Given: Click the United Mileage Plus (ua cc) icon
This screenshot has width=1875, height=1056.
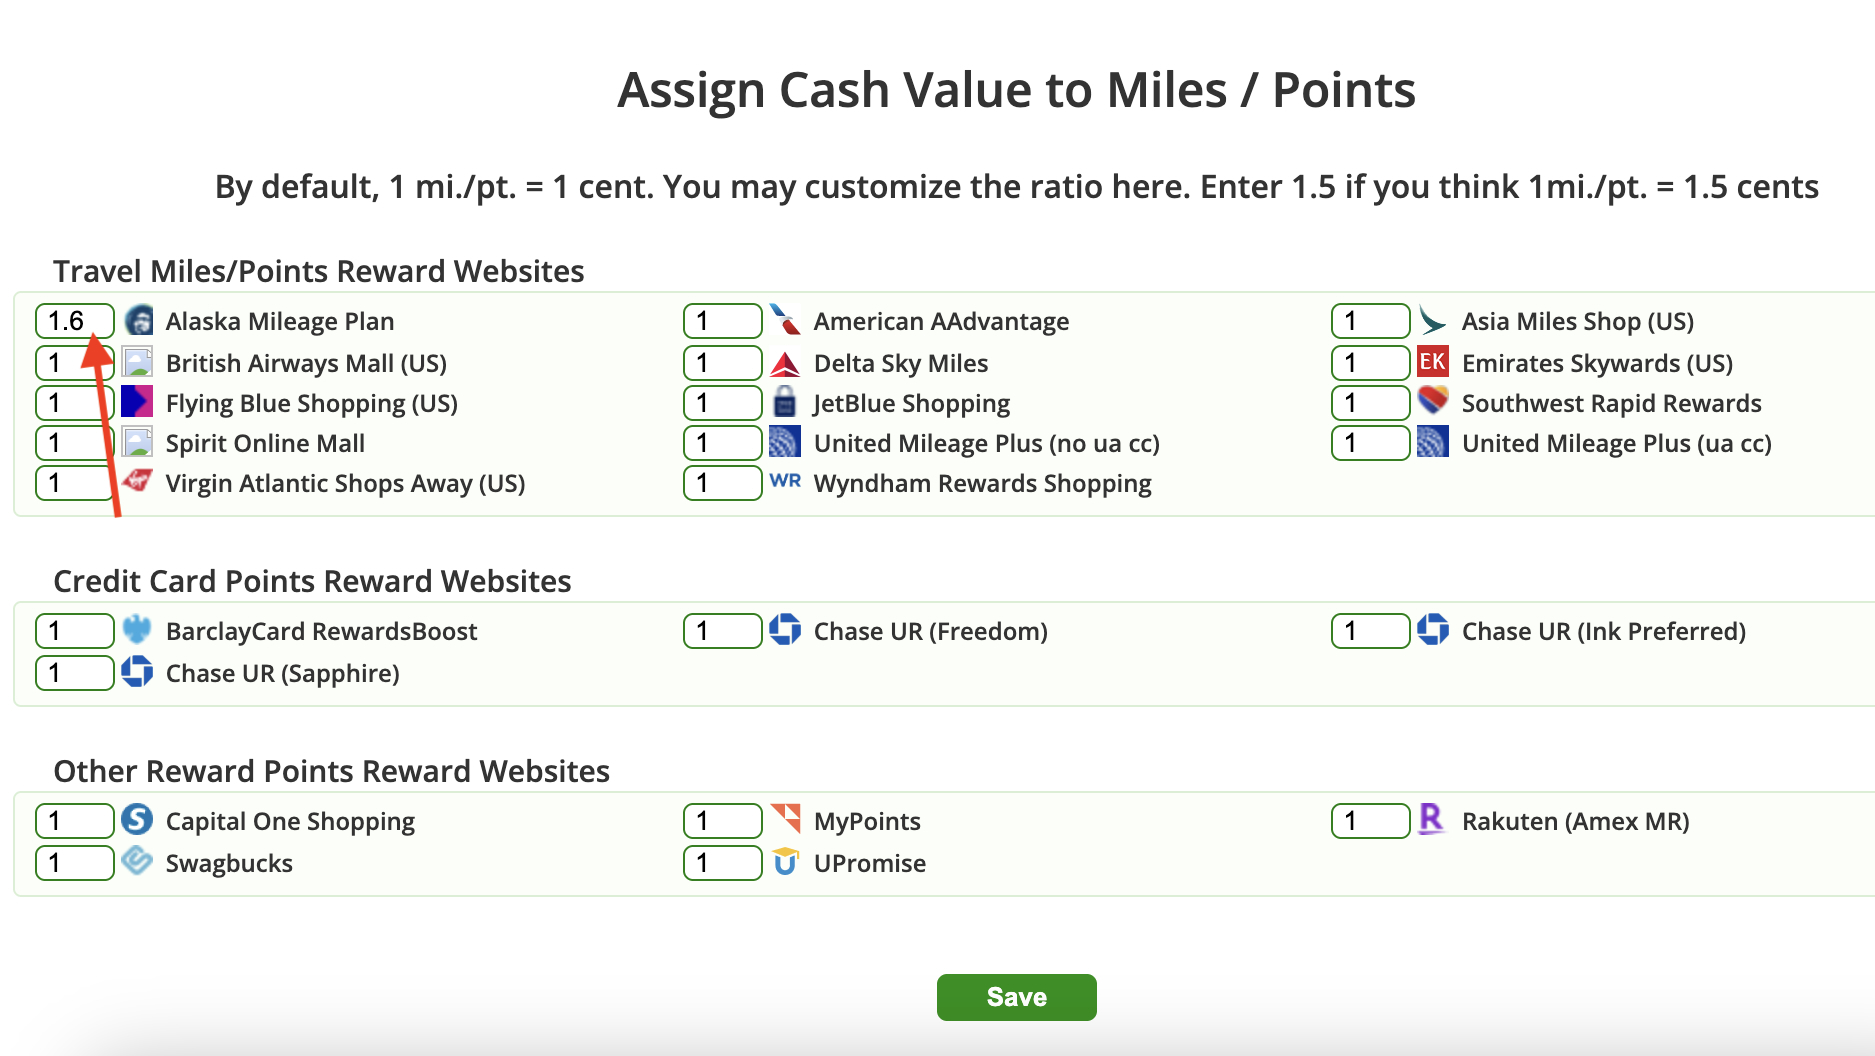Looking at the screenshot, I should click(1433, 441).
